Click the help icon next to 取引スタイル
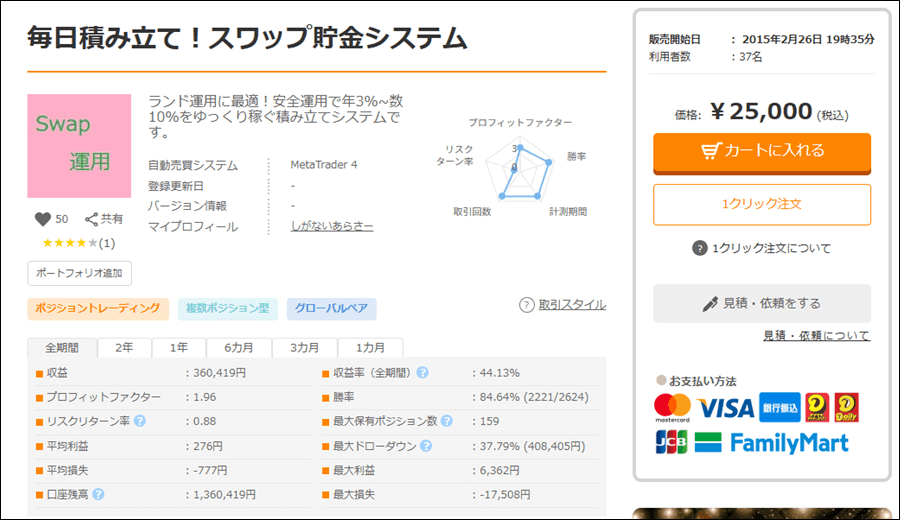Viewport: 900px width, 520px height. point(526,305)
